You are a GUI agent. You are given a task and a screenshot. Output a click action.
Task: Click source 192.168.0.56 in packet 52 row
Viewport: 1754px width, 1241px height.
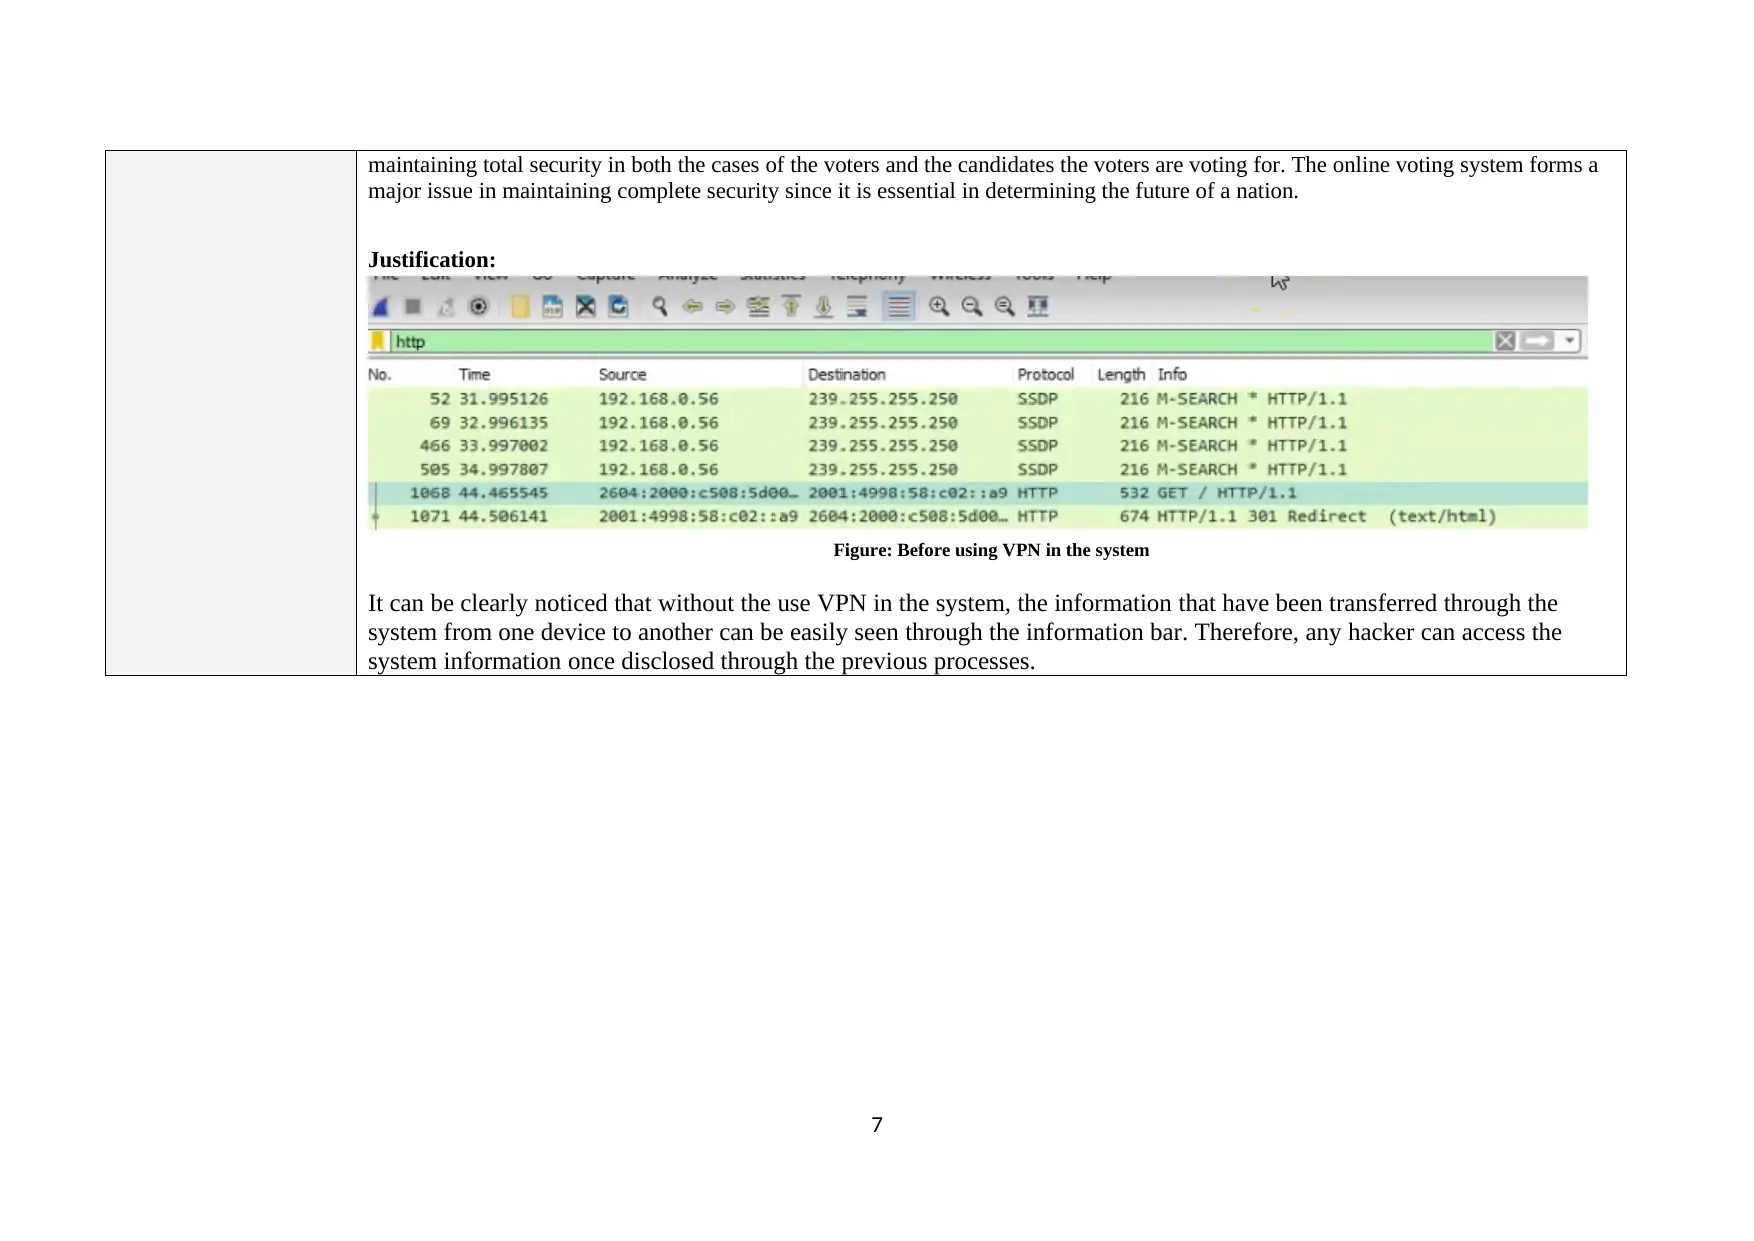[x=659, y=399]
